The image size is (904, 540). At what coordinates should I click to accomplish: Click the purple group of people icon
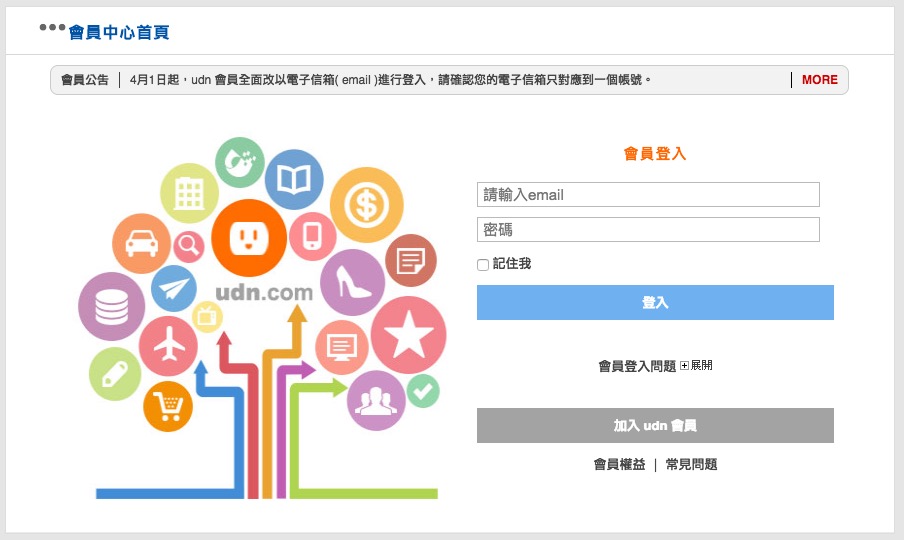[x=376, y=401]
